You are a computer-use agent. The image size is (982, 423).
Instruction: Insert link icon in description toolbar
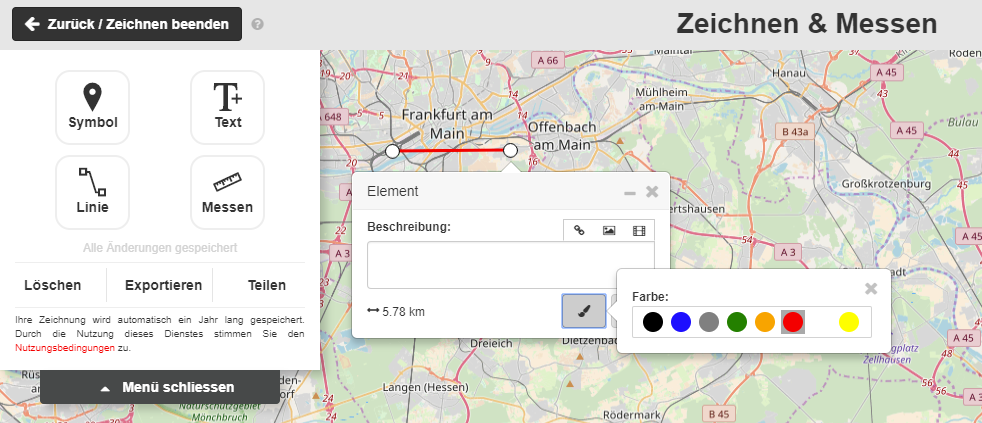579,230
